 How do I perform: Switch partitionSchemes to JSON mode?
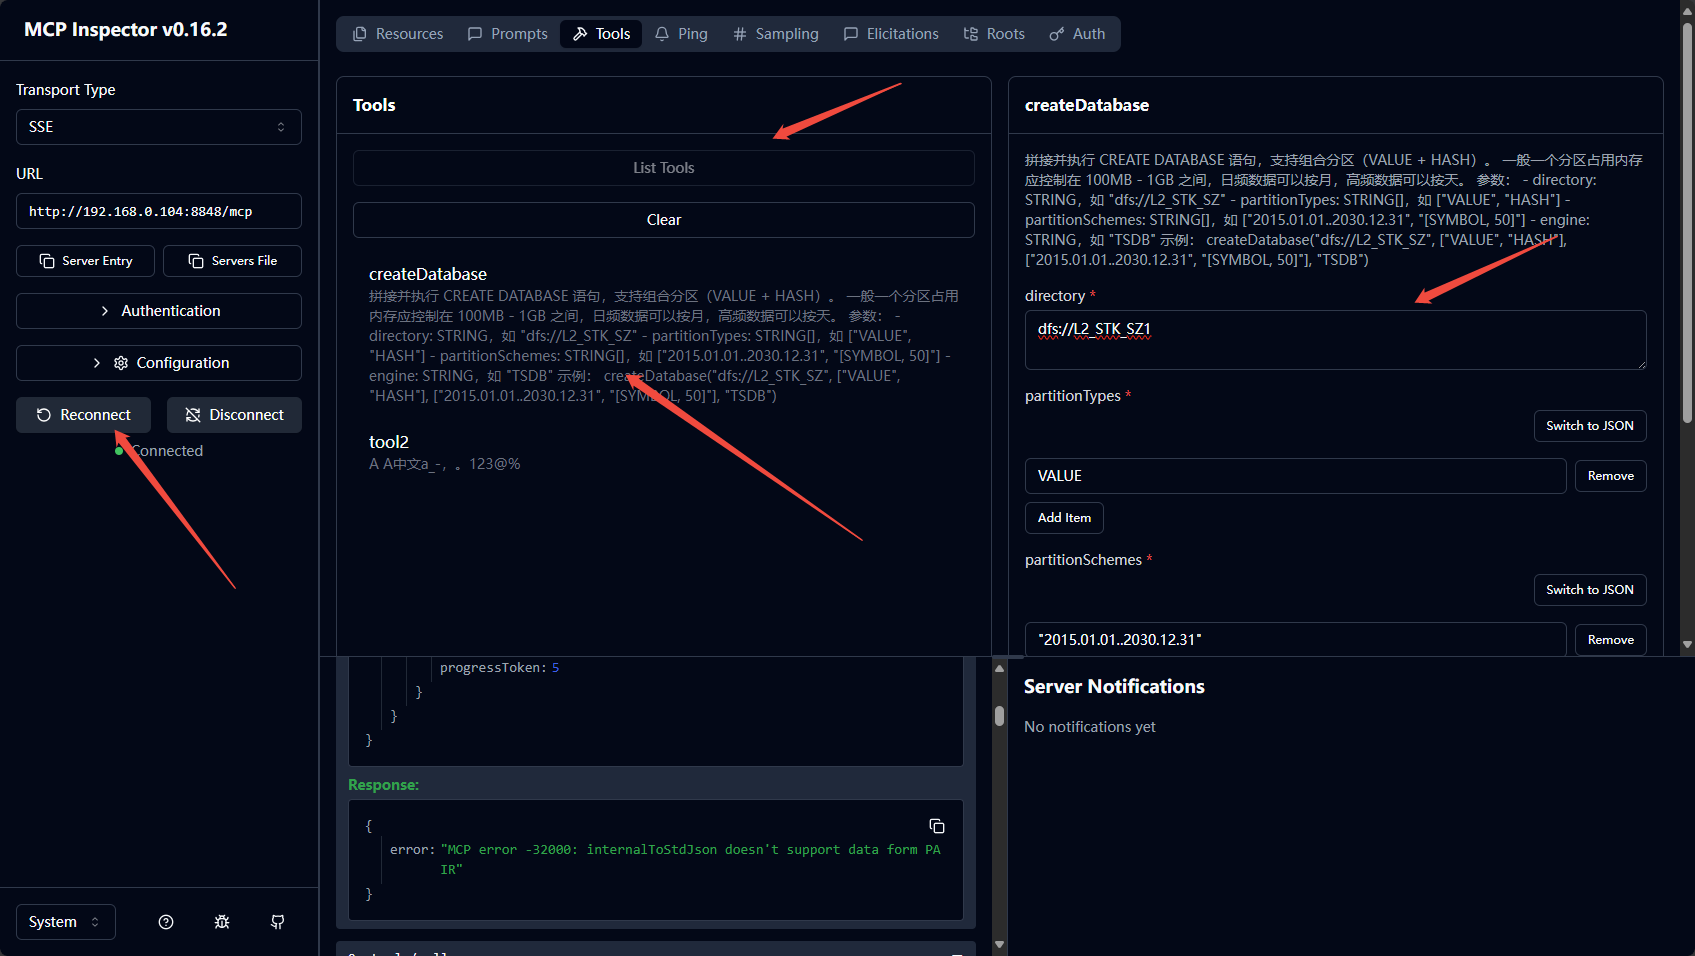click(x=1589, y=590)
